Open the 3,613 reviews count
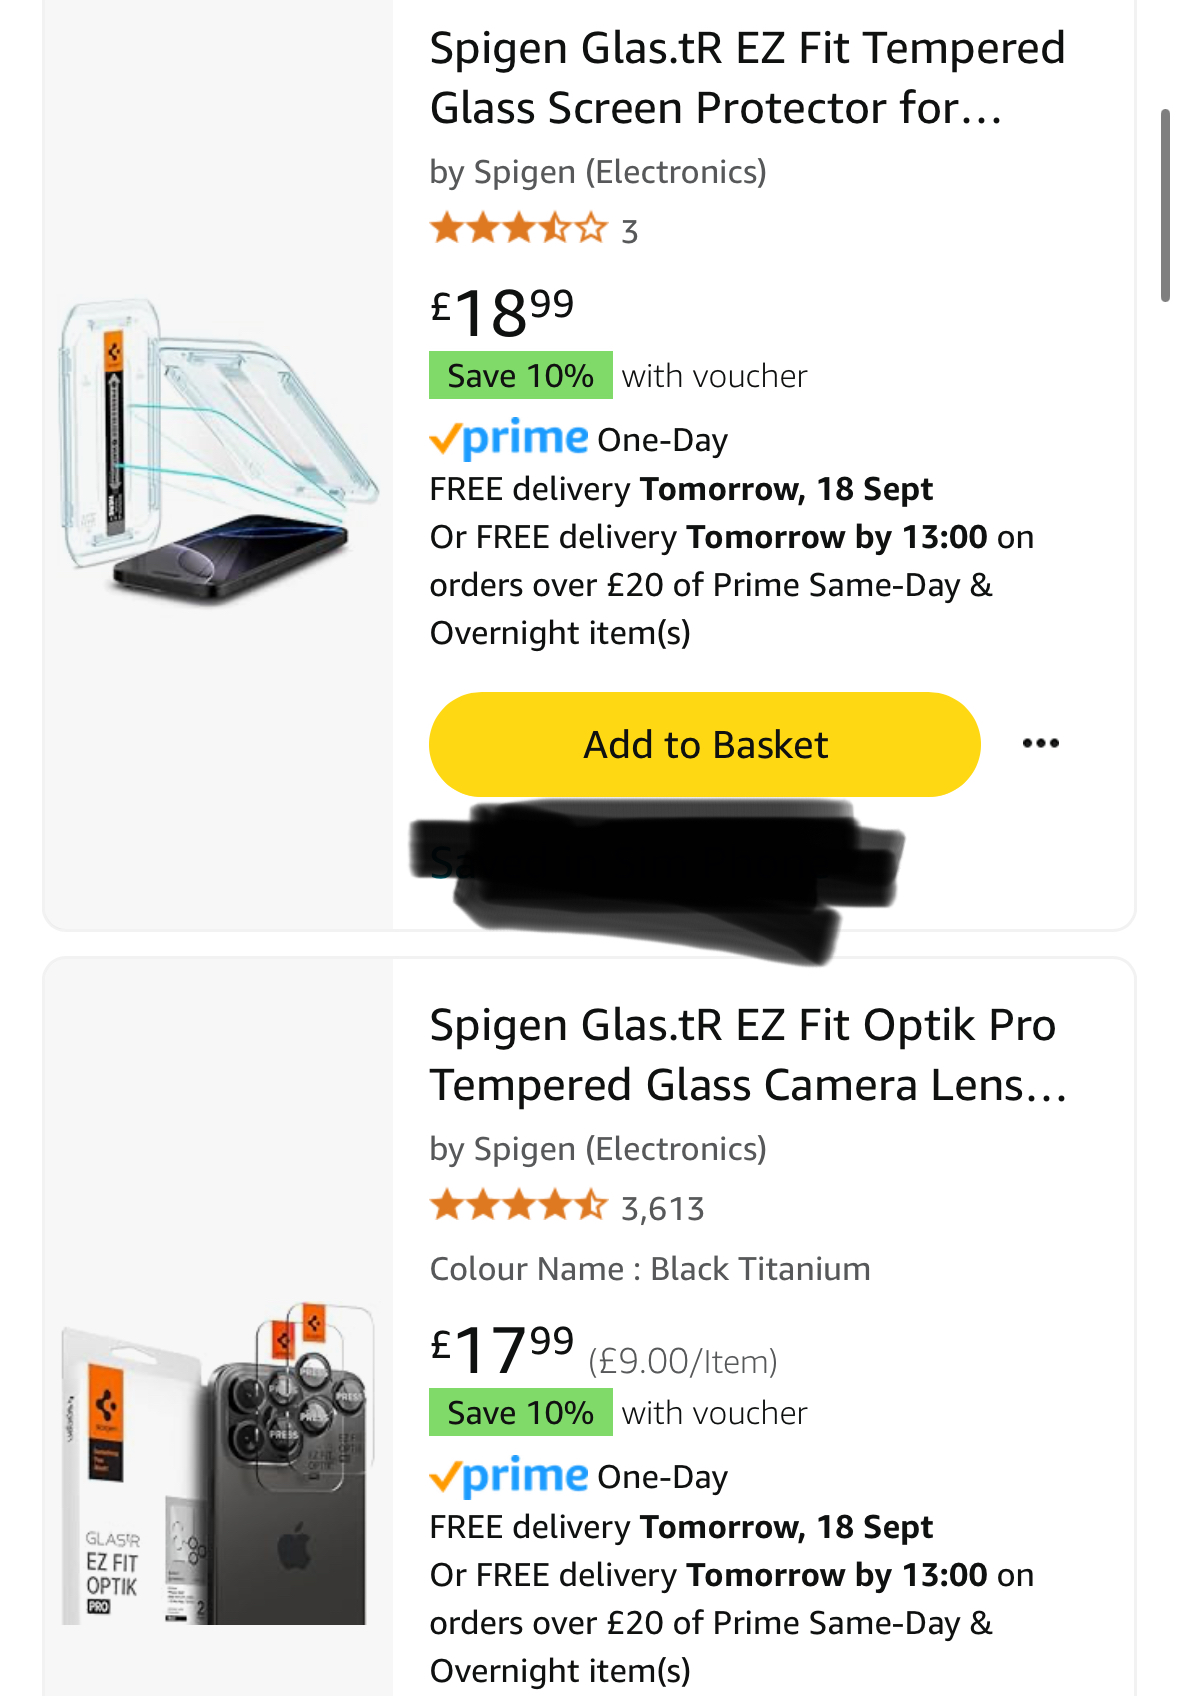 click(663, 1209)
